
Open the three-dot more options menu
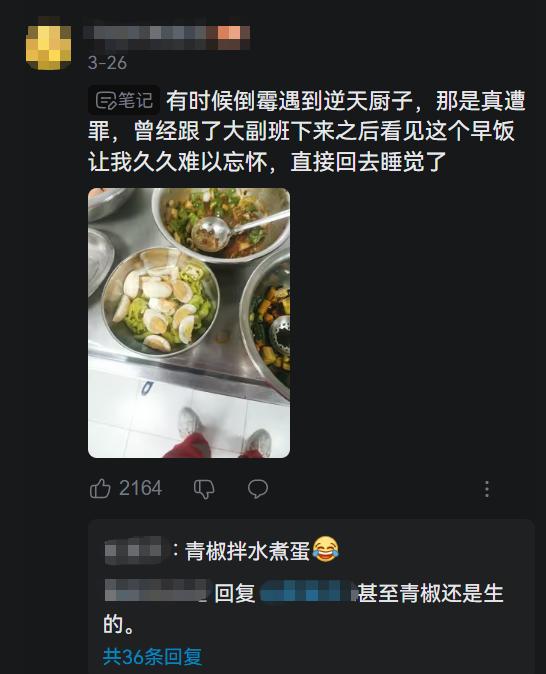tap(487, 489)
